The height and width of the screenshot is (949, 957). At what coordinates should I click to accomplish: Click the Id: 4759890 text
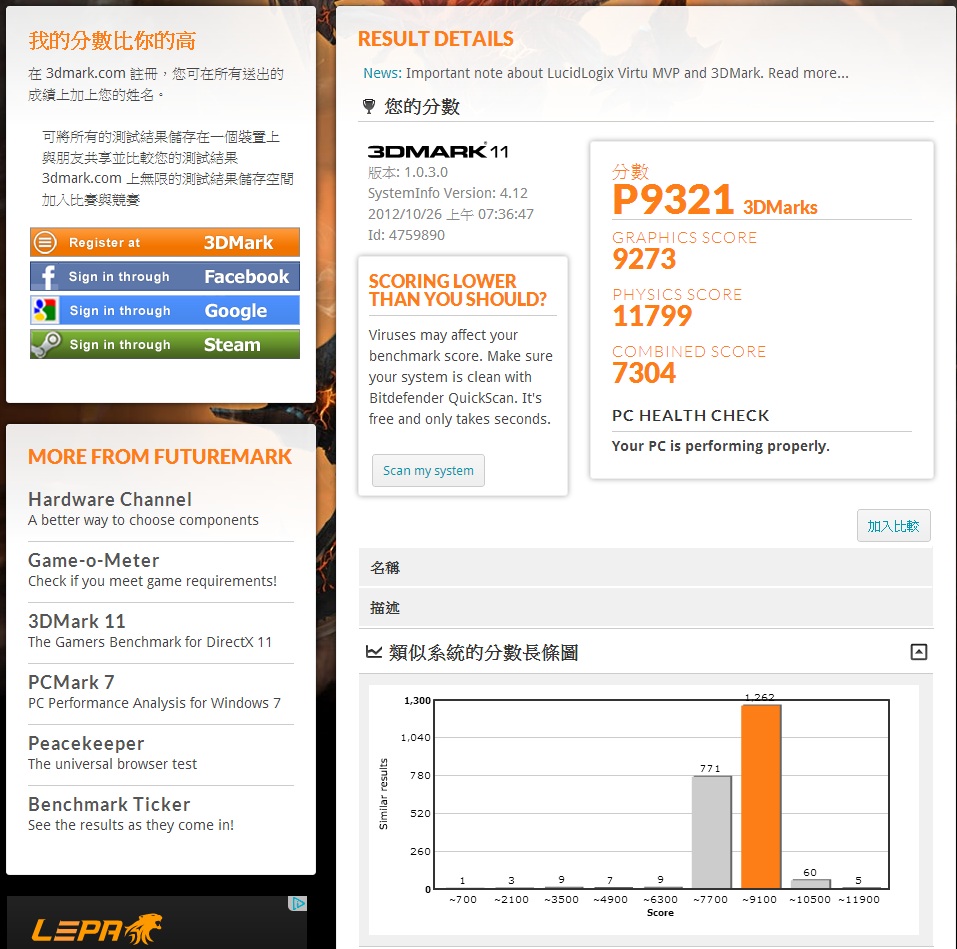pyautogui.click(x=406, y=235)
